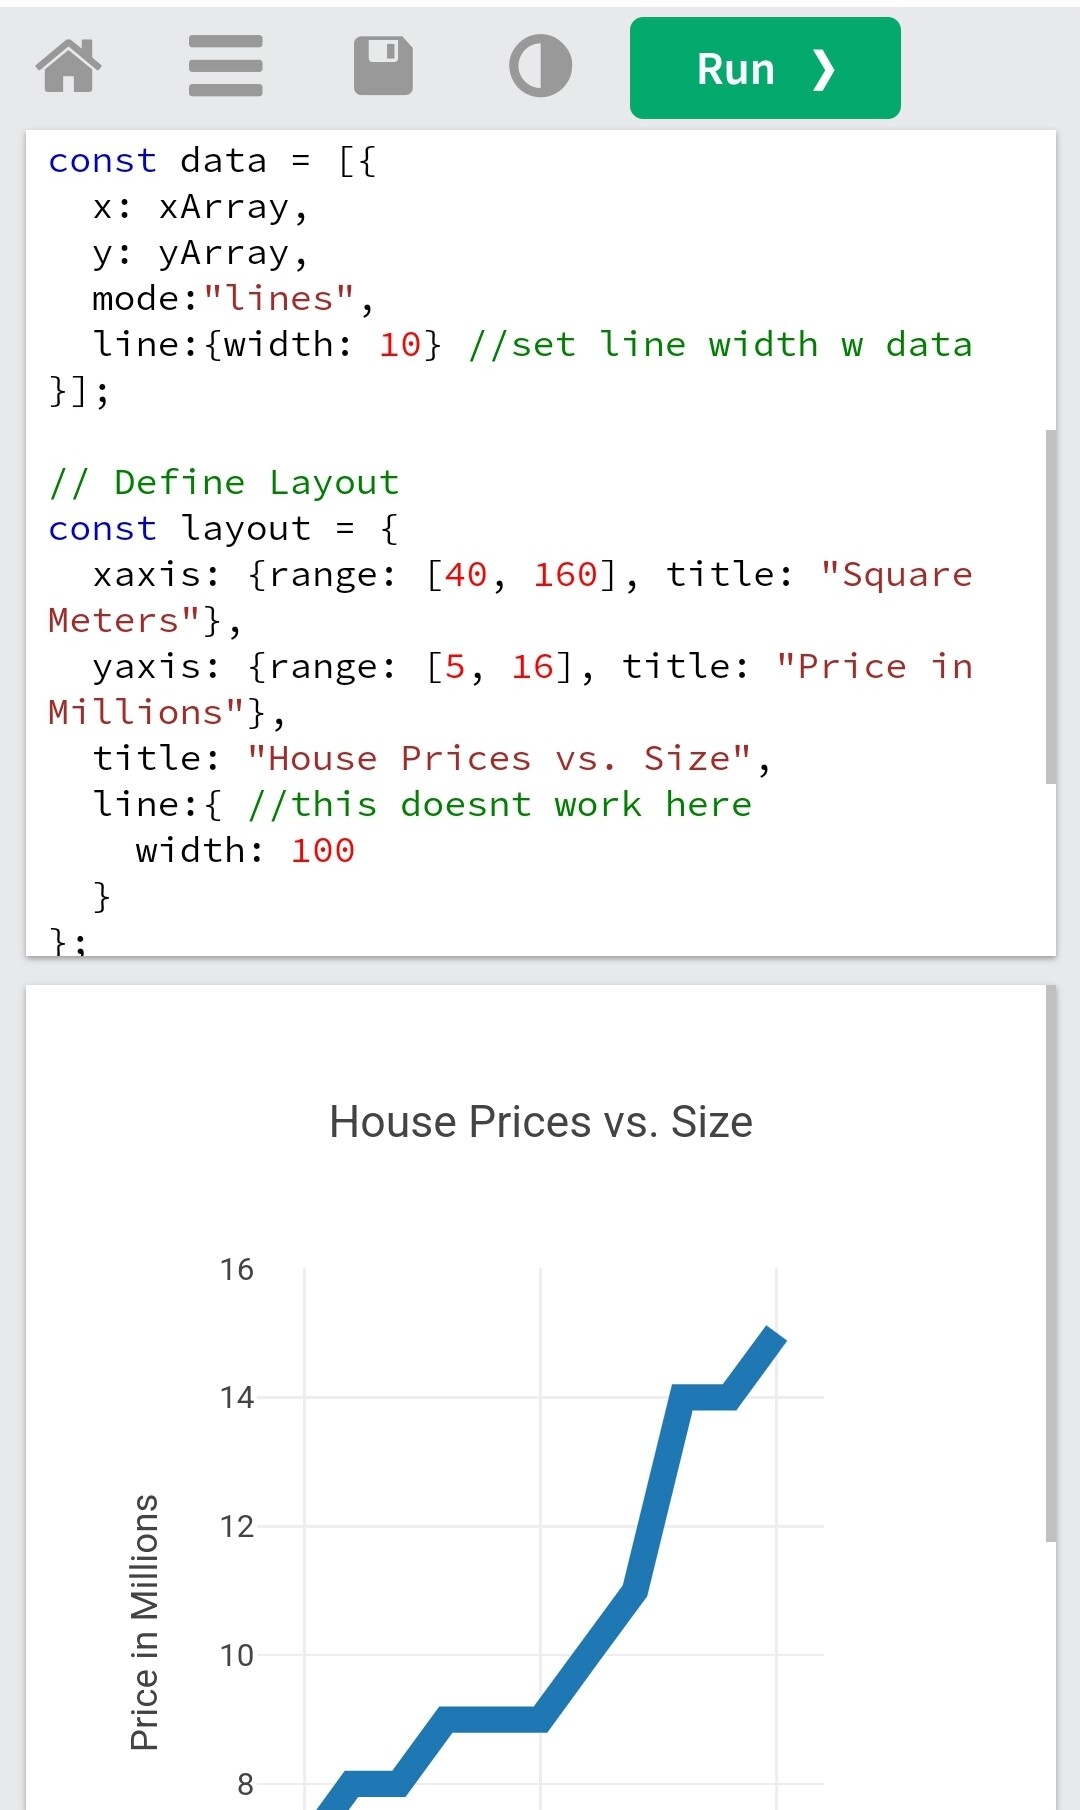The width and height of the screenshot is (1080, 1810).
Task: Click the mode "lines" string
Action: (279, 299)
